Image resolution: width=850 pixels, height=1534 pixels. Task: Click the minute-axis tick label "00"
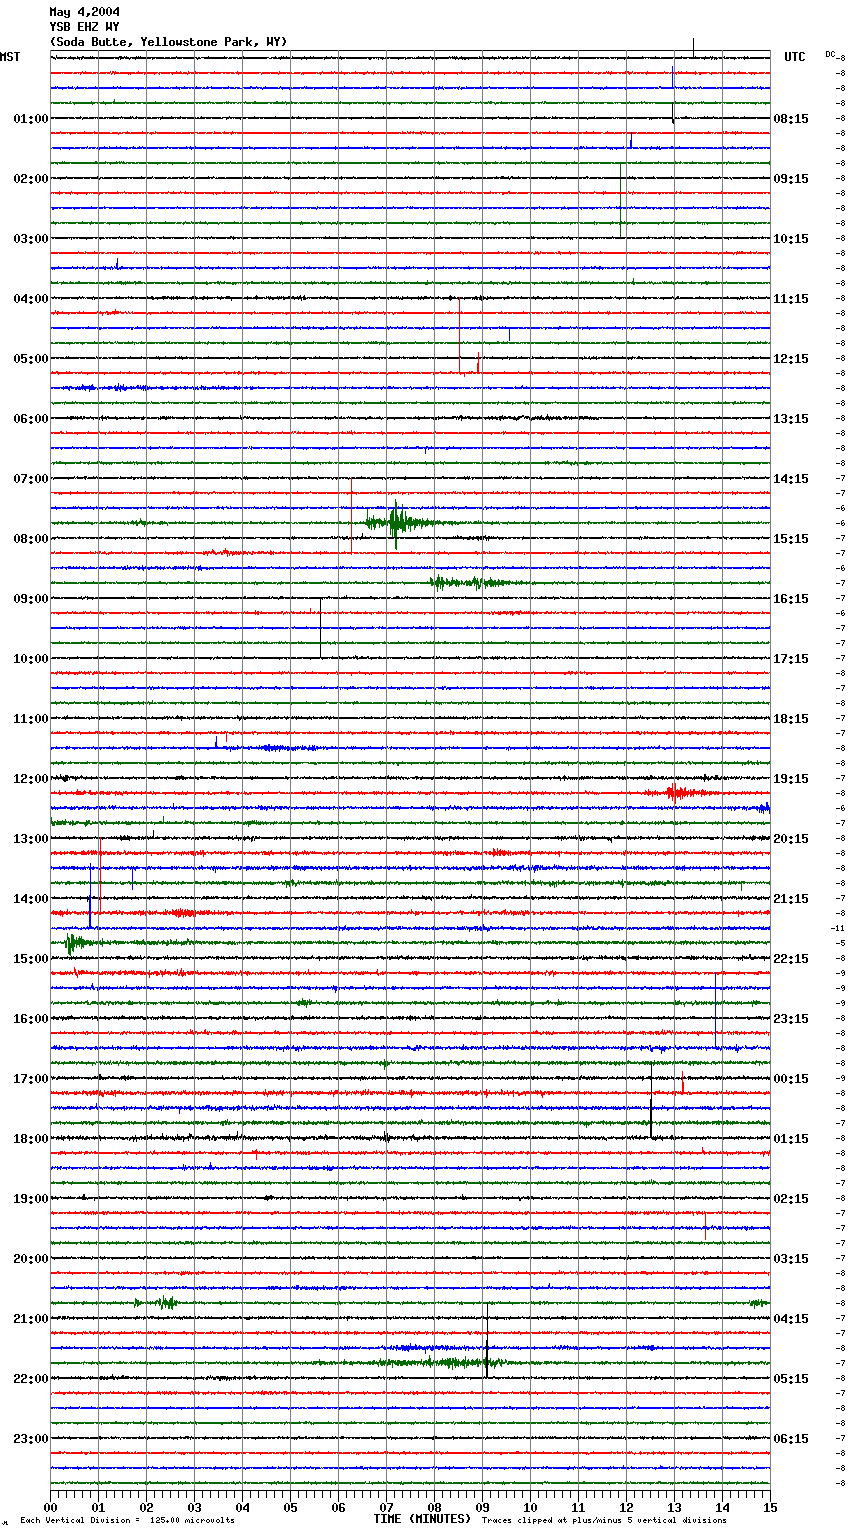(50, 1507)
